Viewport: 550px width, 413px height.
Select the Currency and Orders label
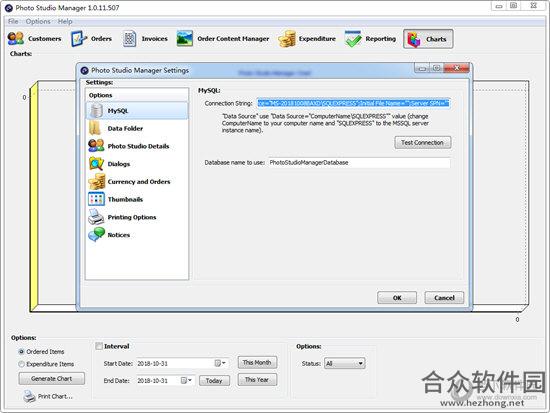pos(139,182)
